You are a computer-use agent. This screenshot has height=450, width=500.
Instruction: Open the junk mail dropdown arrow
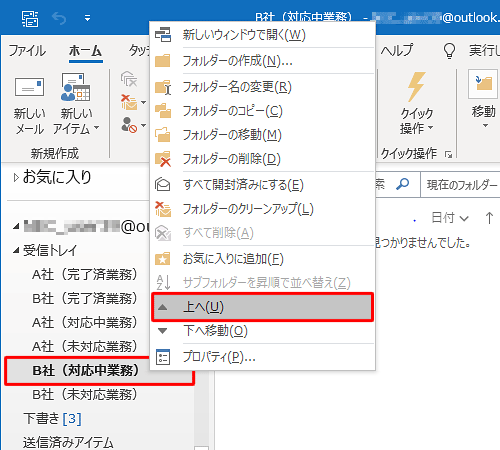[143, 126]
